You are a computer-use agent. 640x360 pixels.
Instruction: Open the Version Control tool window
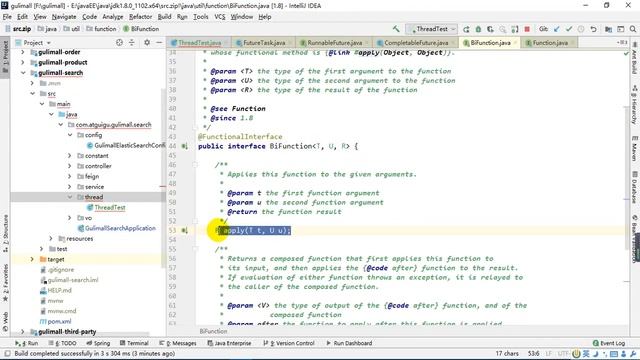tap(289, 343)
